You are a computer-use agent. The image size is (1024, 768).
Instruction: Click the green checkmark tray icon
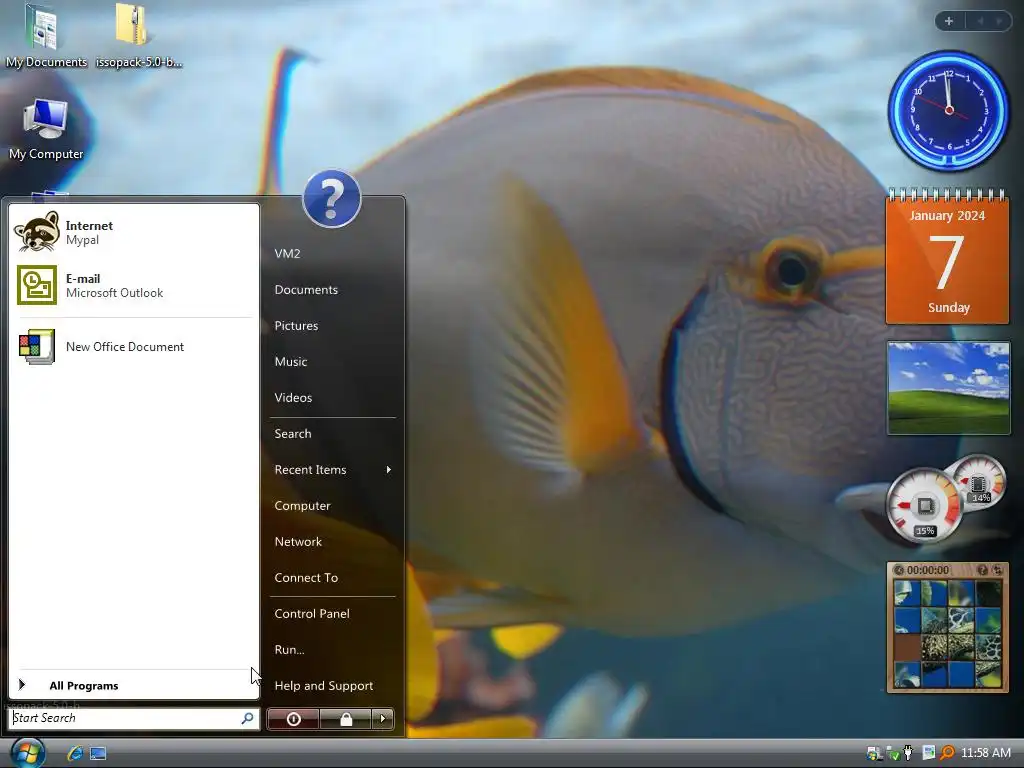click(893, 753)
